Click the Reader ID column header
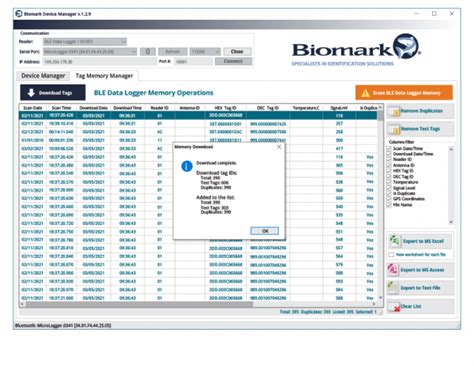 pyautogui.click(x=159, y=108)
